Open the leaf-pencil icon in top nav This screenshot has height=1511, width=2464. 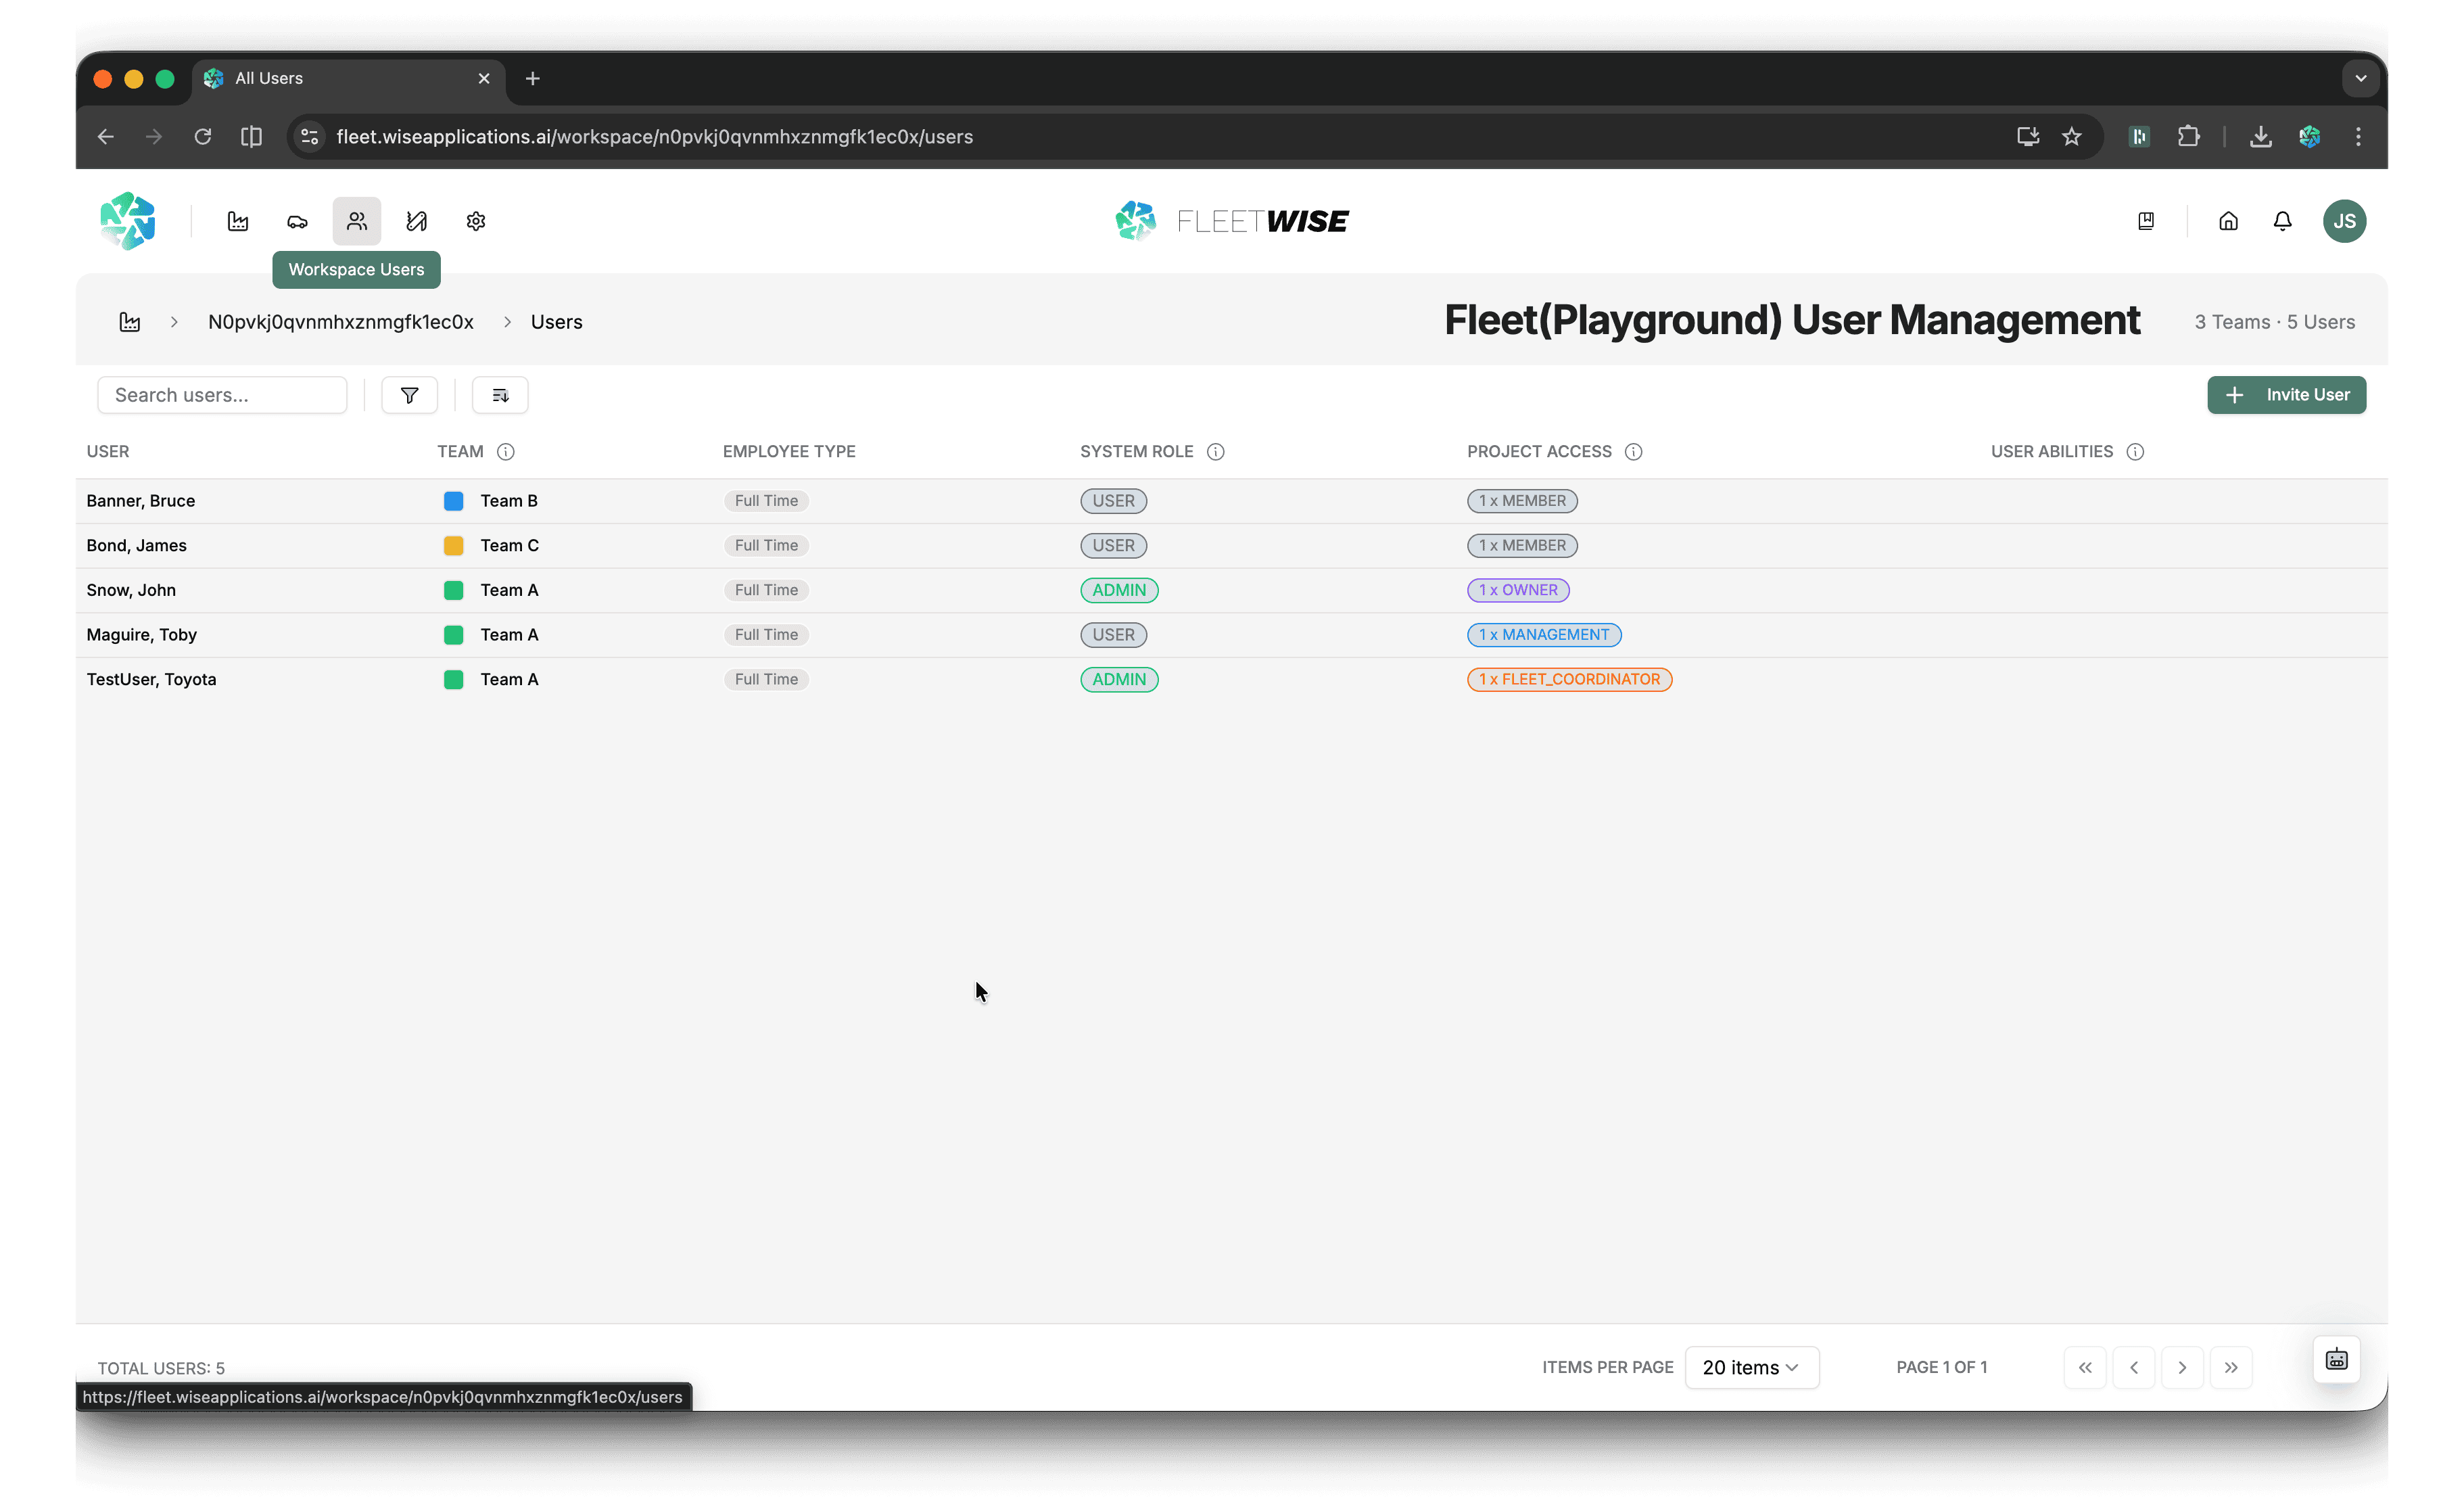pyautogui.click(x=417, y=221)
